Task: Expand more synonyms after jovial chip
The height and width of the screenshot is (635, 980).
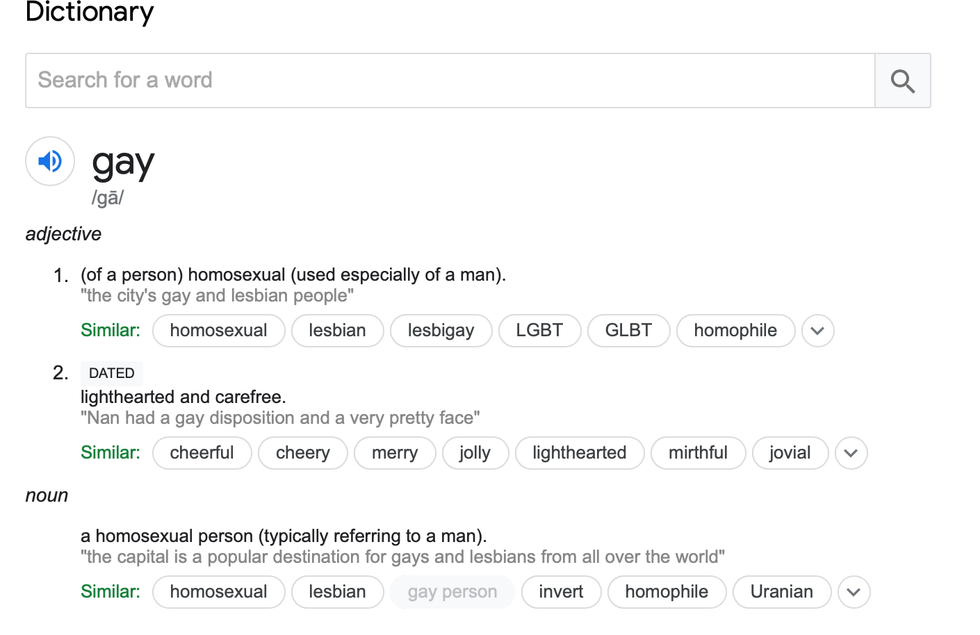Action: (x=850, y=453)
